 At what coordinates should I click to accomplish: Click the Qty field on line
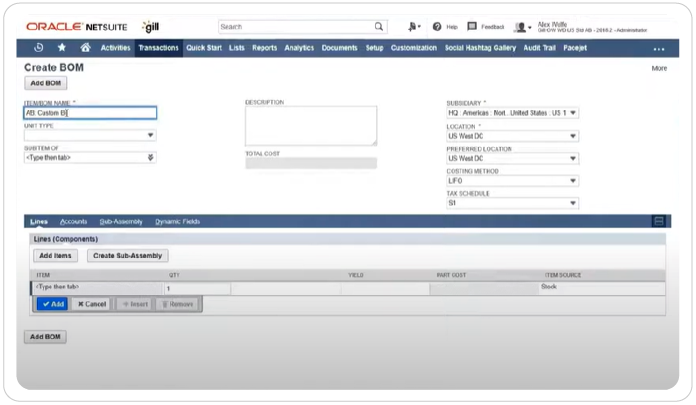[197, 289]
